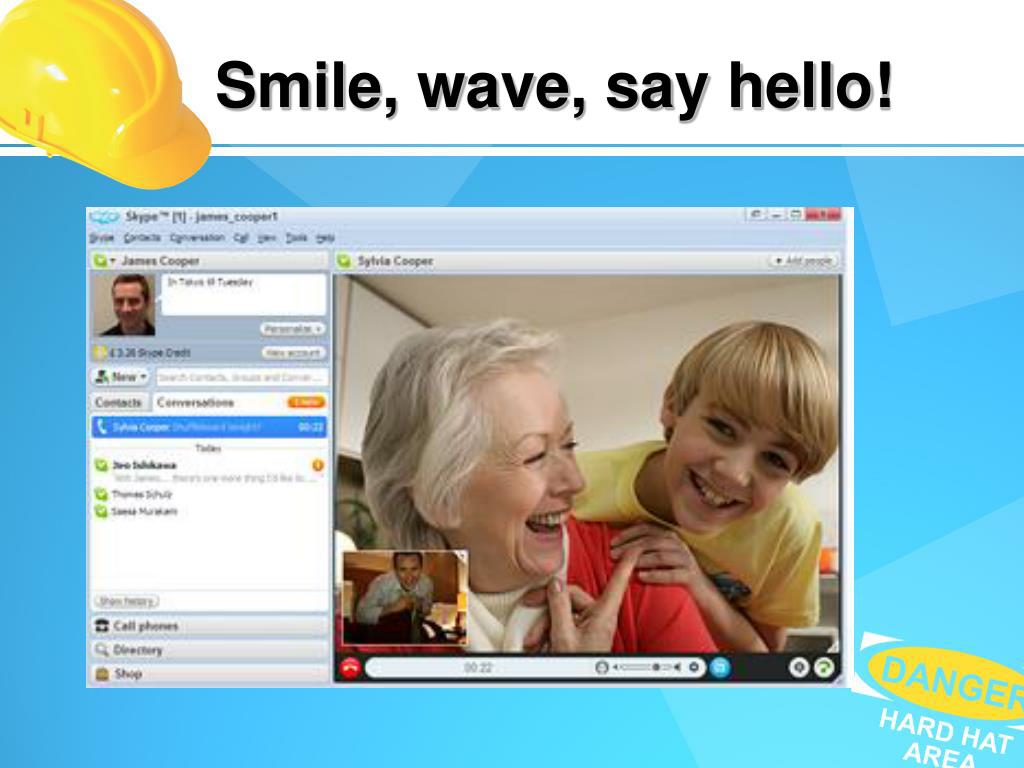Click the Skype Credit balance text

(x=150, y=353)
